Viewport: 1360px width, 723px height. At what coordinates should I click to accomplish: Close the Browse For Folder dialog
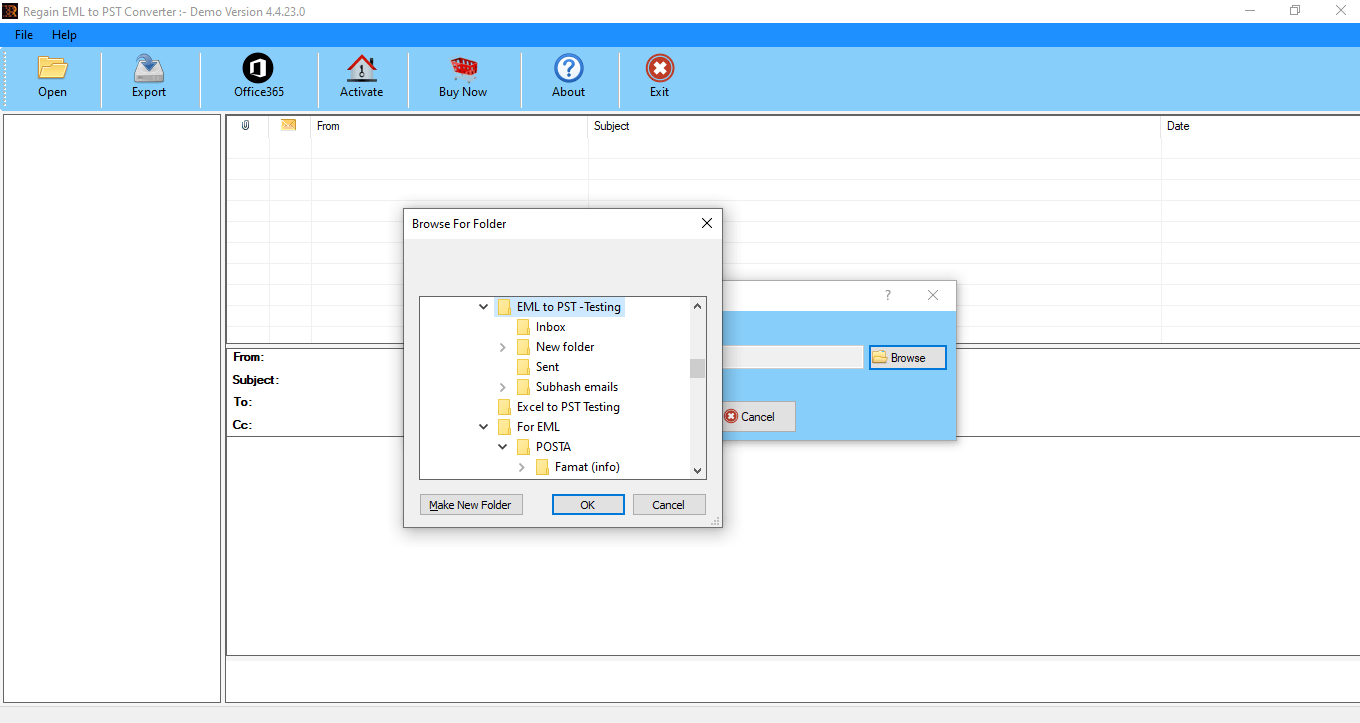pyautogui.click(x=706, y=223)
